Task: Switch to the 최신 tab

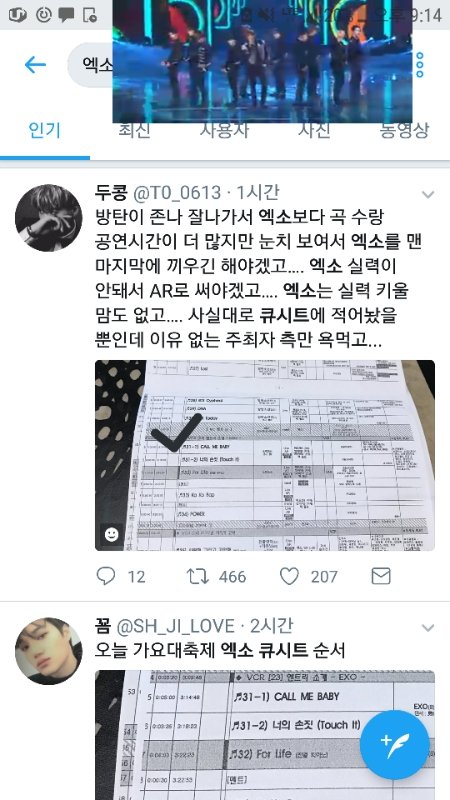Action: click(x=135, y=131)
